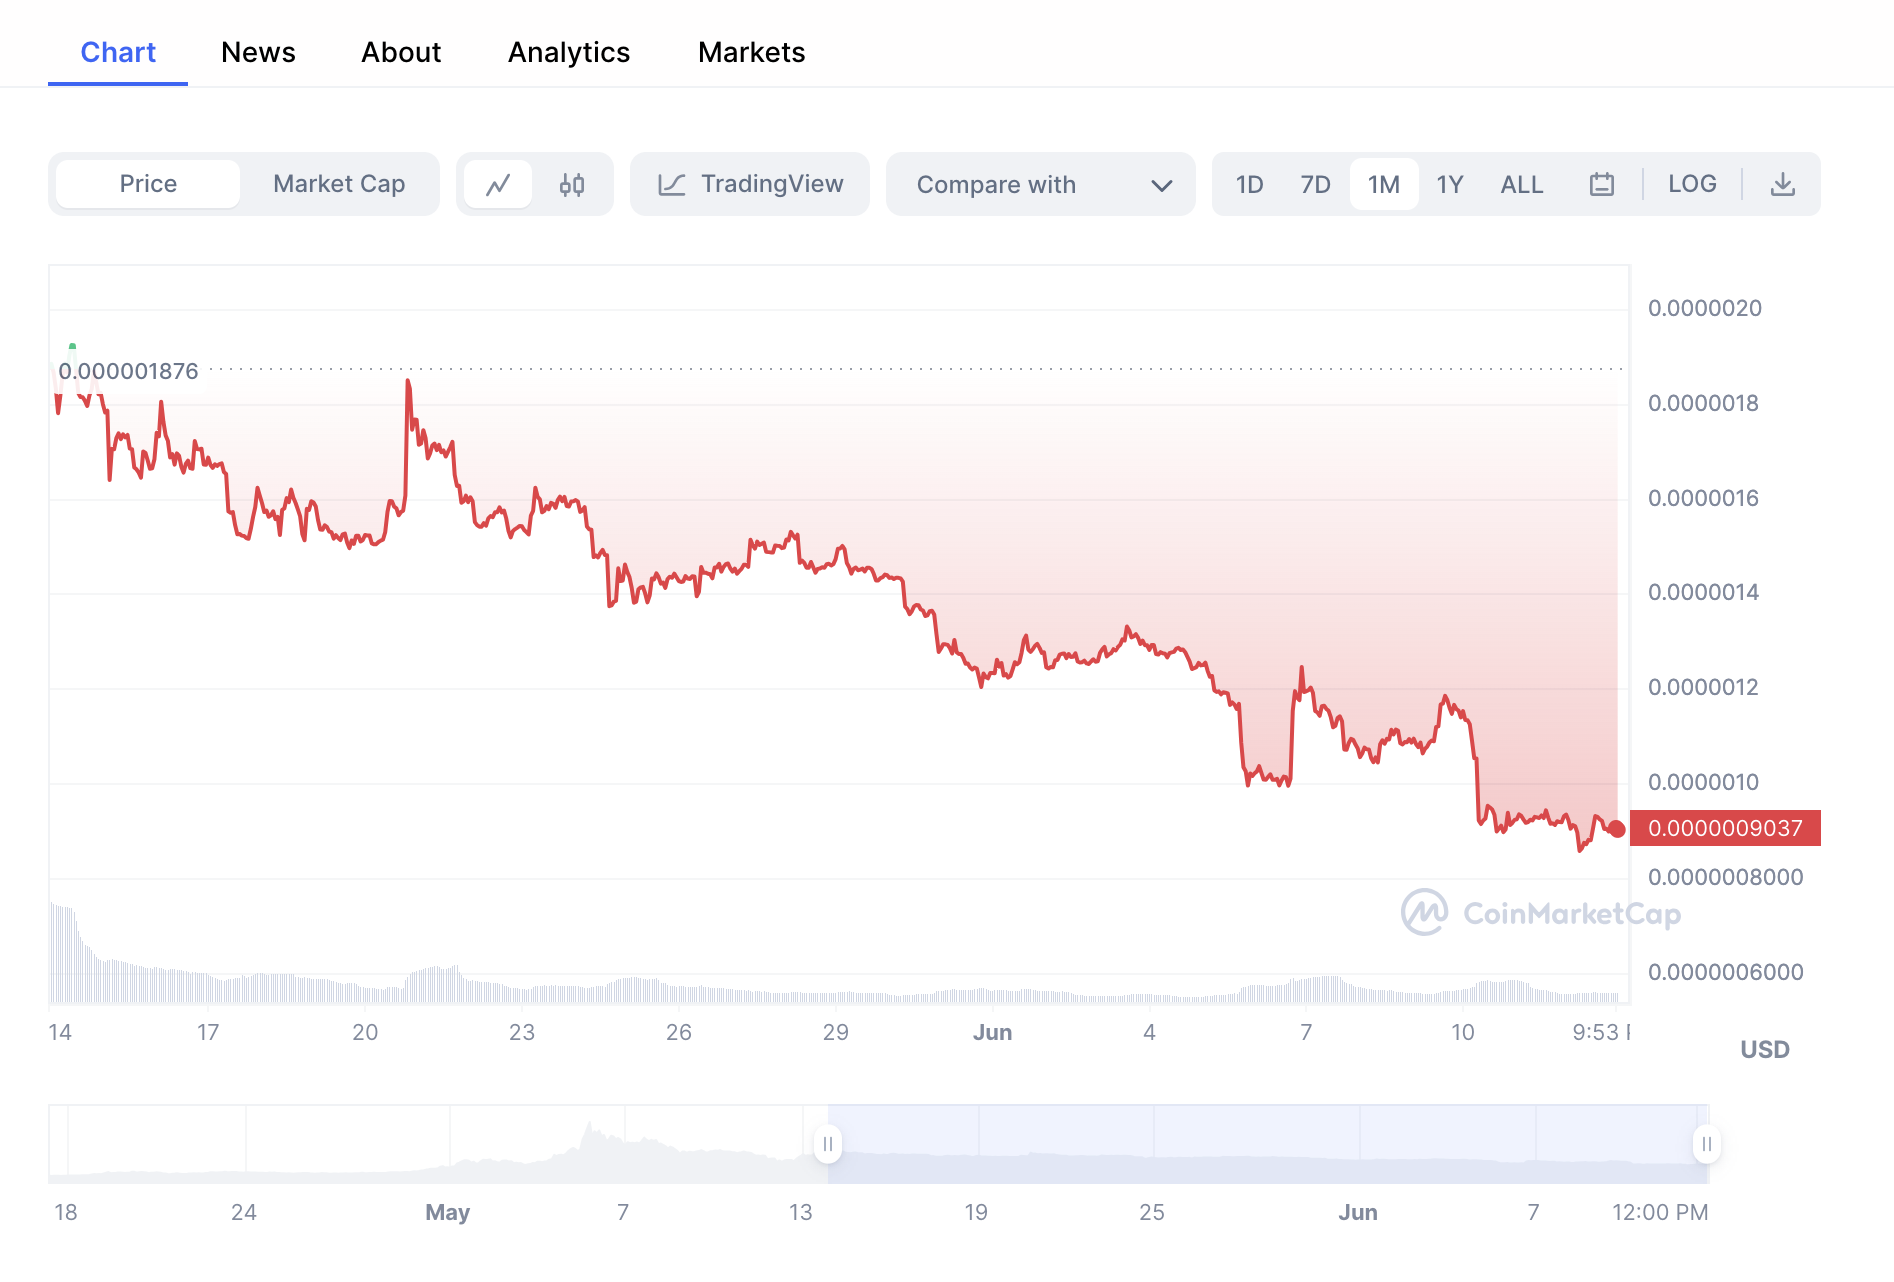Click the Jun label on chart axis
1894x1282 pixels.
tap(993, 1032)
